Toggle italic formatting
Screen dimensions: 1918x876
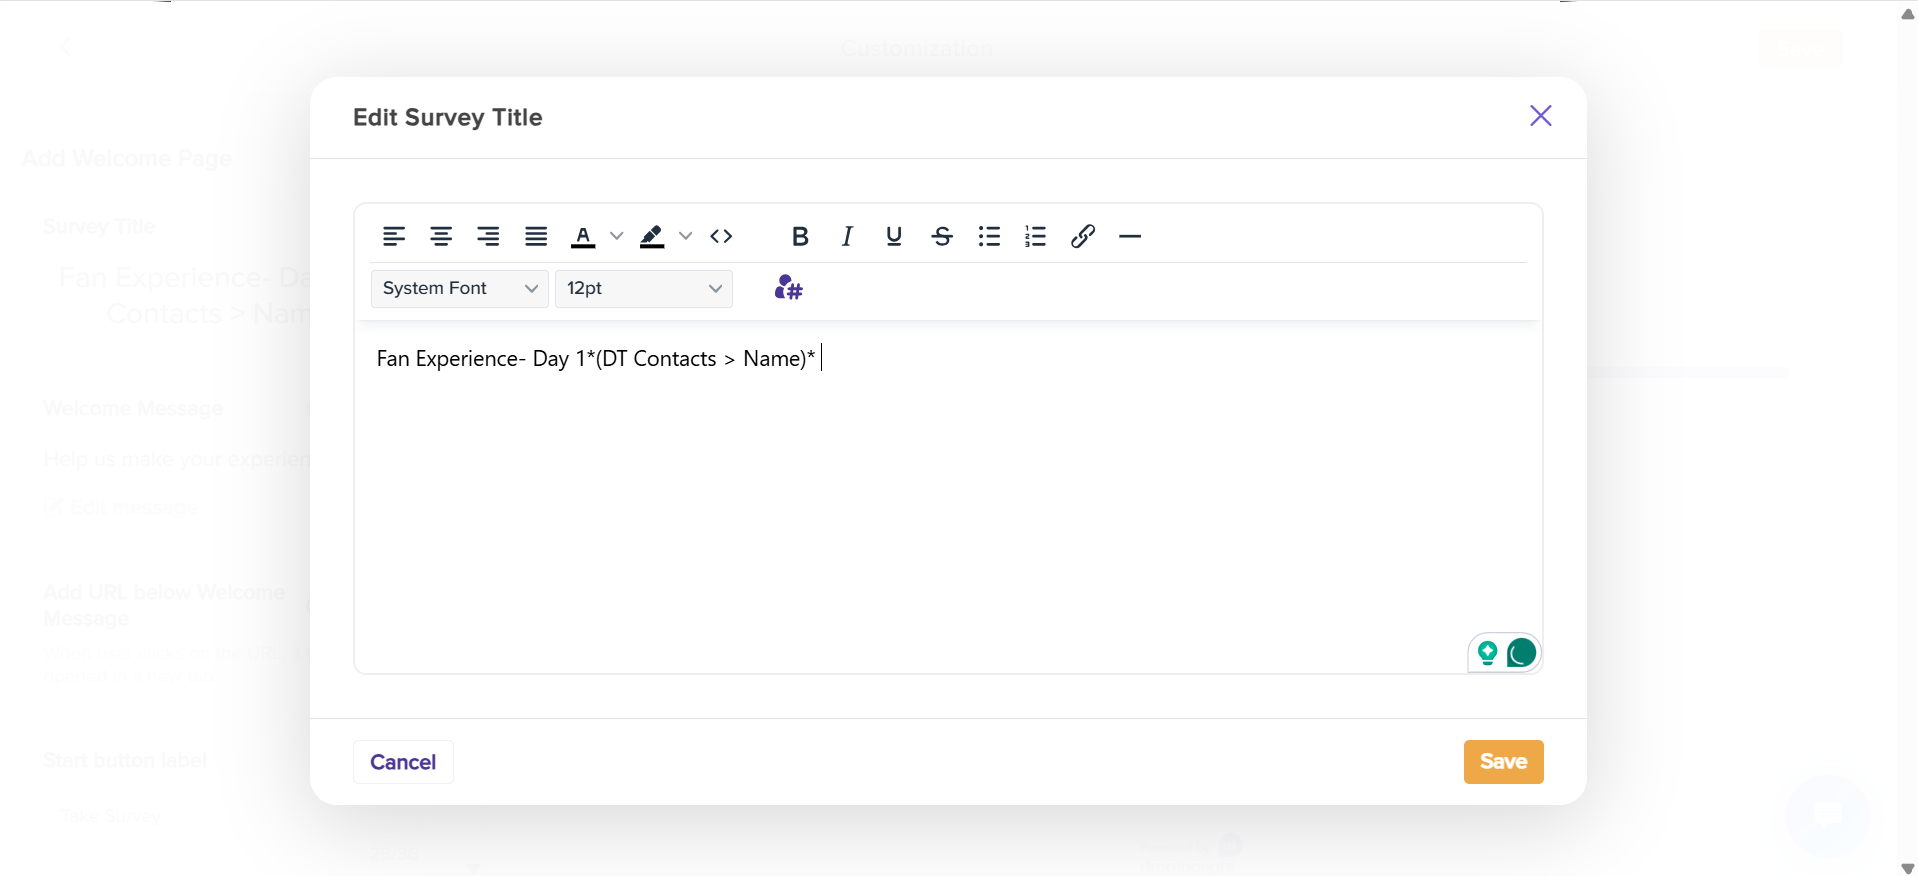[x=847, y=237]
